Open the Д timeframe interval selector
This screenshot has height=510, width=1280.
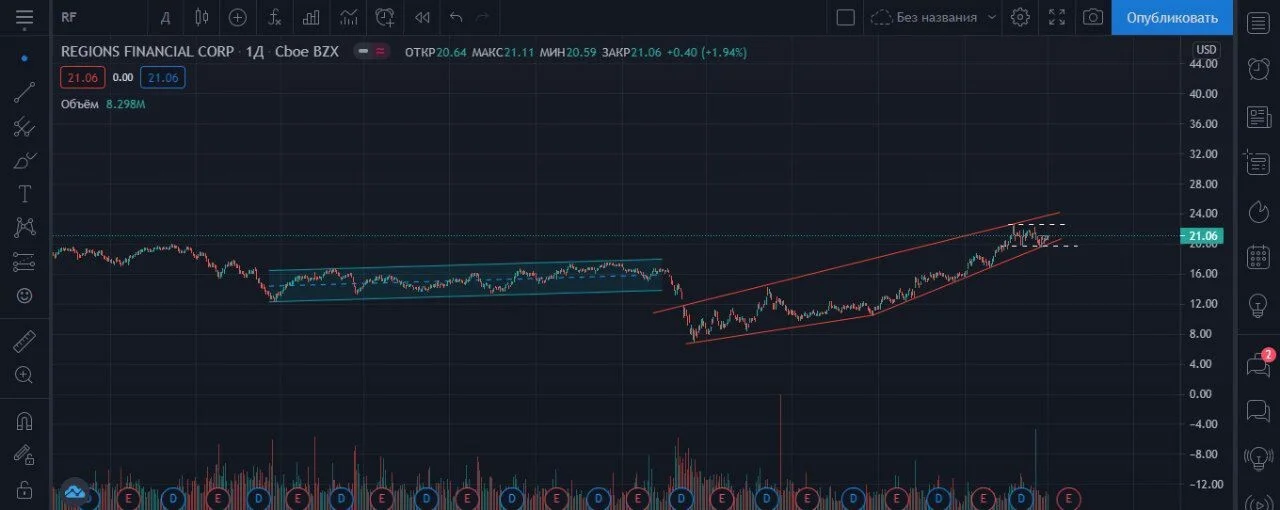[165, 17]
